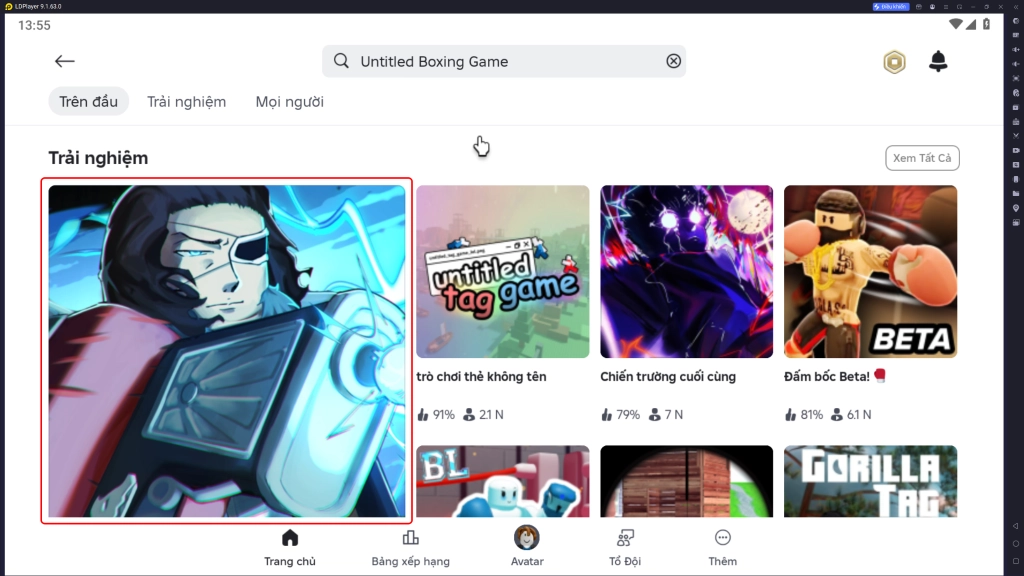Click Android back triangle in sidebar

click(1016, 526)
